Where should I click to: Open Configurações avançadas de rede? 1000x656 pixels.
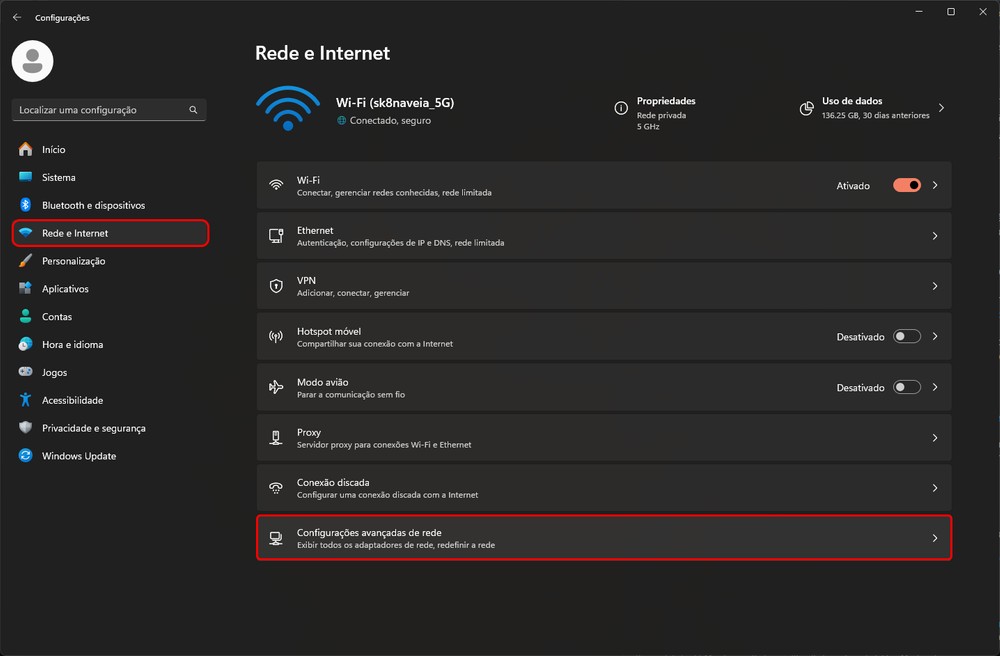tap(603, 538)
